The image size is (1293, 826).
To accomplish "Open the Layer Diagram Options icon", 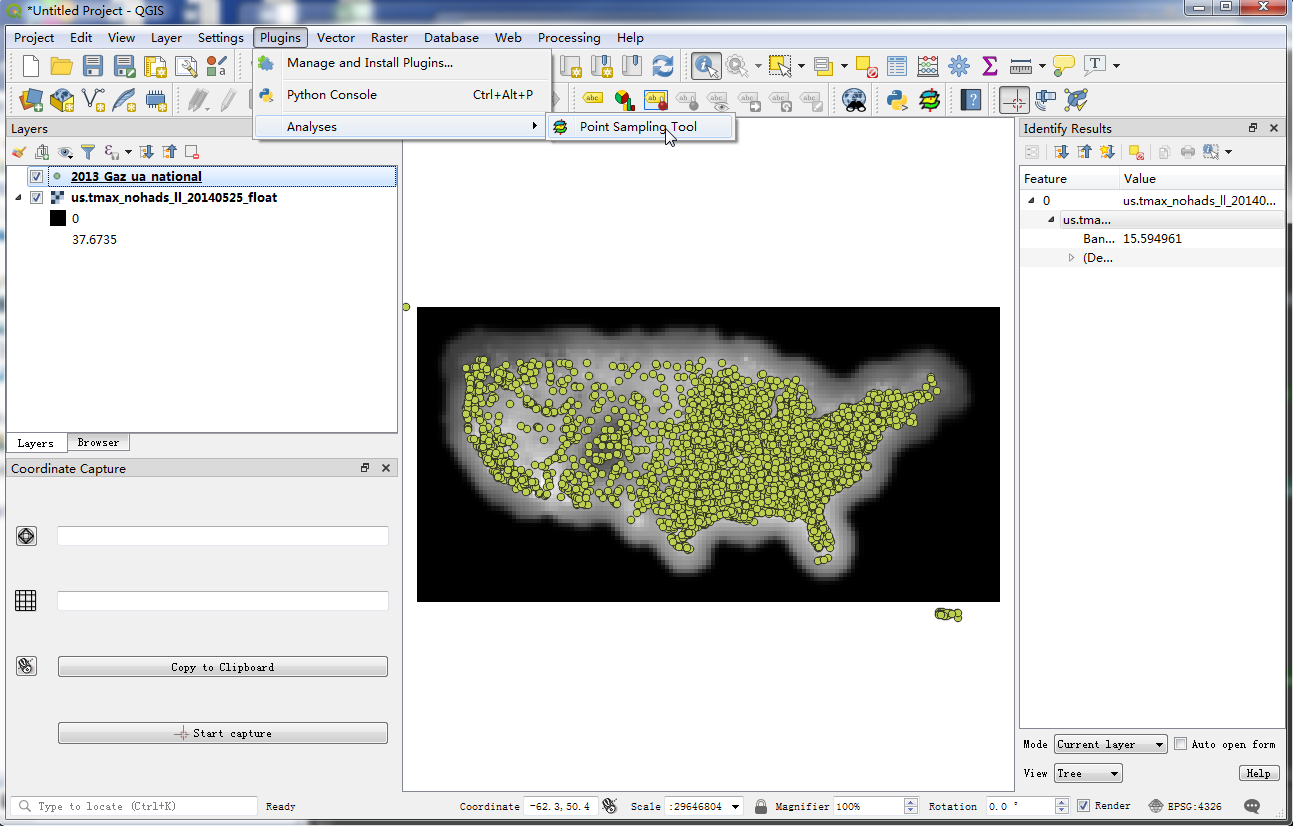I will click(624, 99).
